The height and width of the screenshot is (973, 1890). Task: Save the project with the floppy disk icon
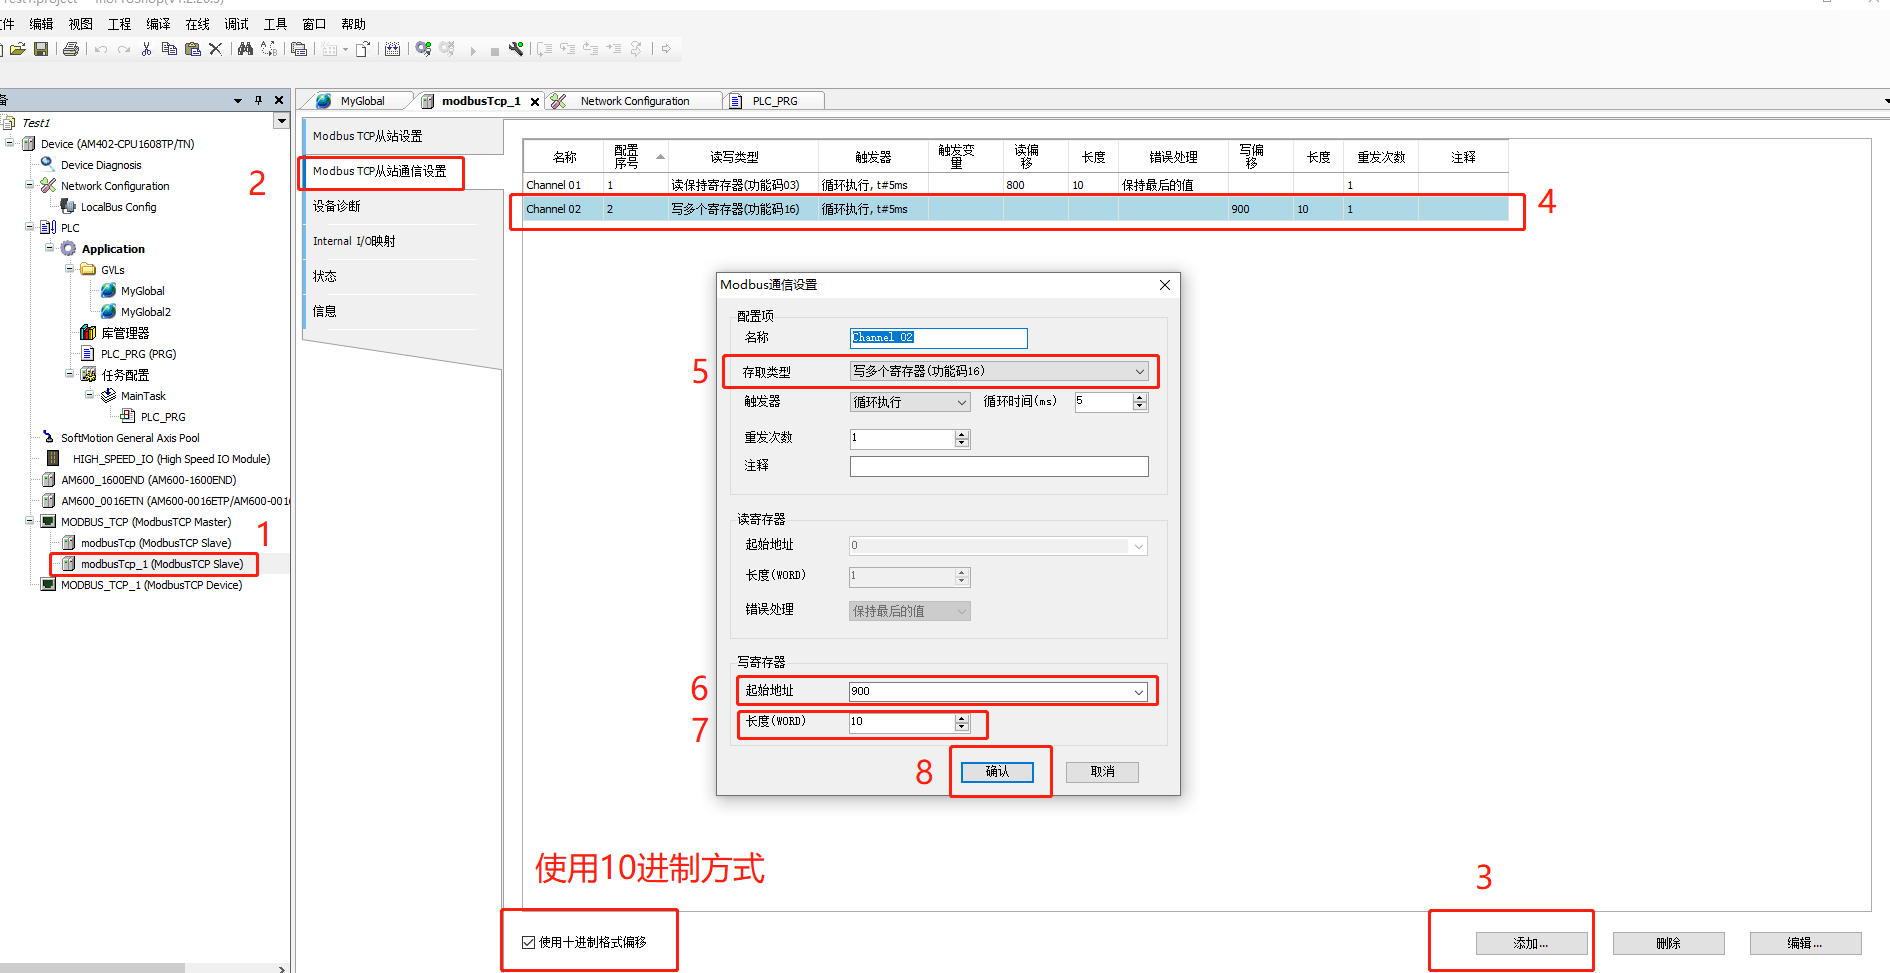pyautogui.click(x=41, y=49)
